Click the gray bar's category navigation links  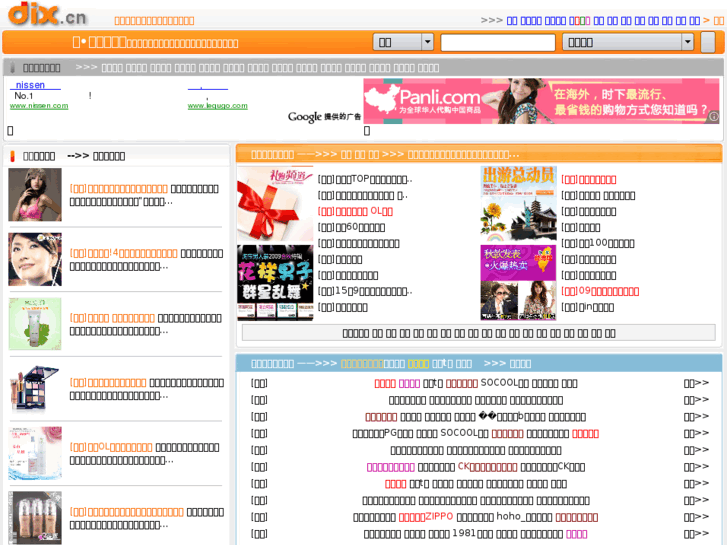270,68
